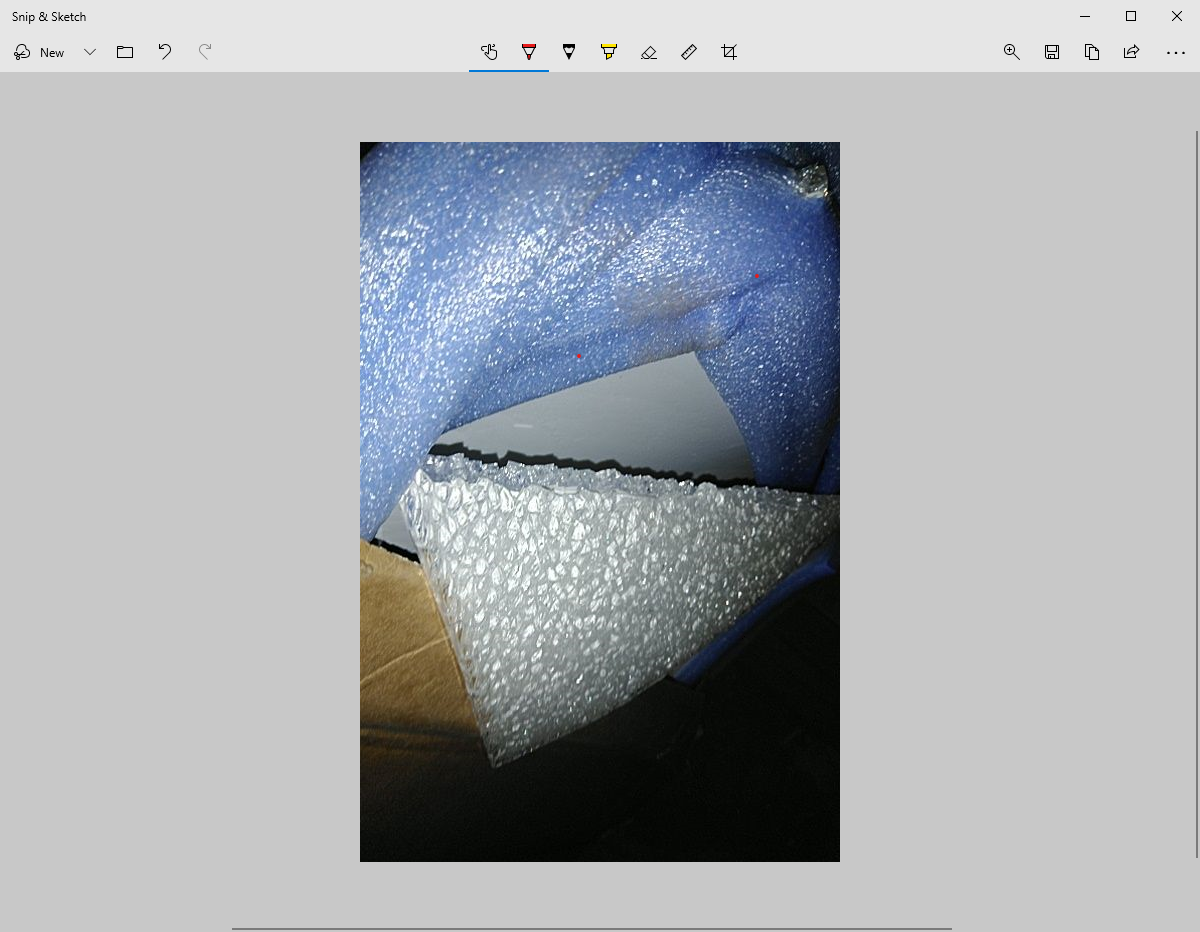Expand the dropdown arrow beside New
This screenshot has width=1200, height=932.
[89, 52]
